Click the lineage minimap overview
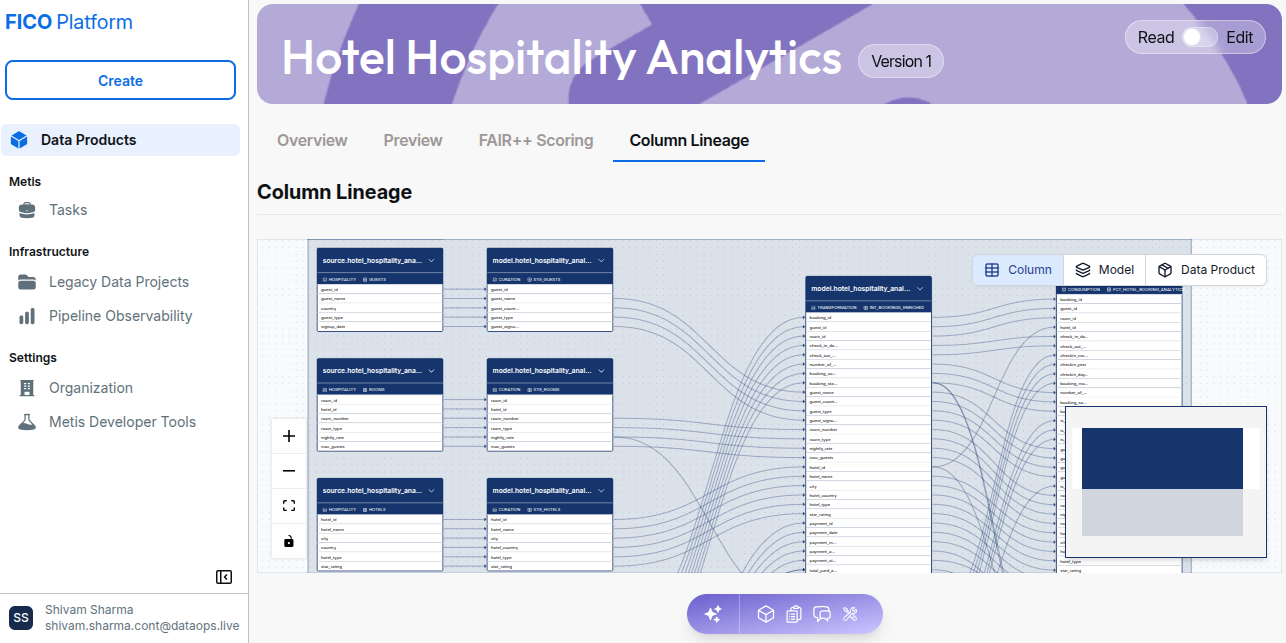The height and width of the screenshot is (643, 1286). click(1166, 482)
